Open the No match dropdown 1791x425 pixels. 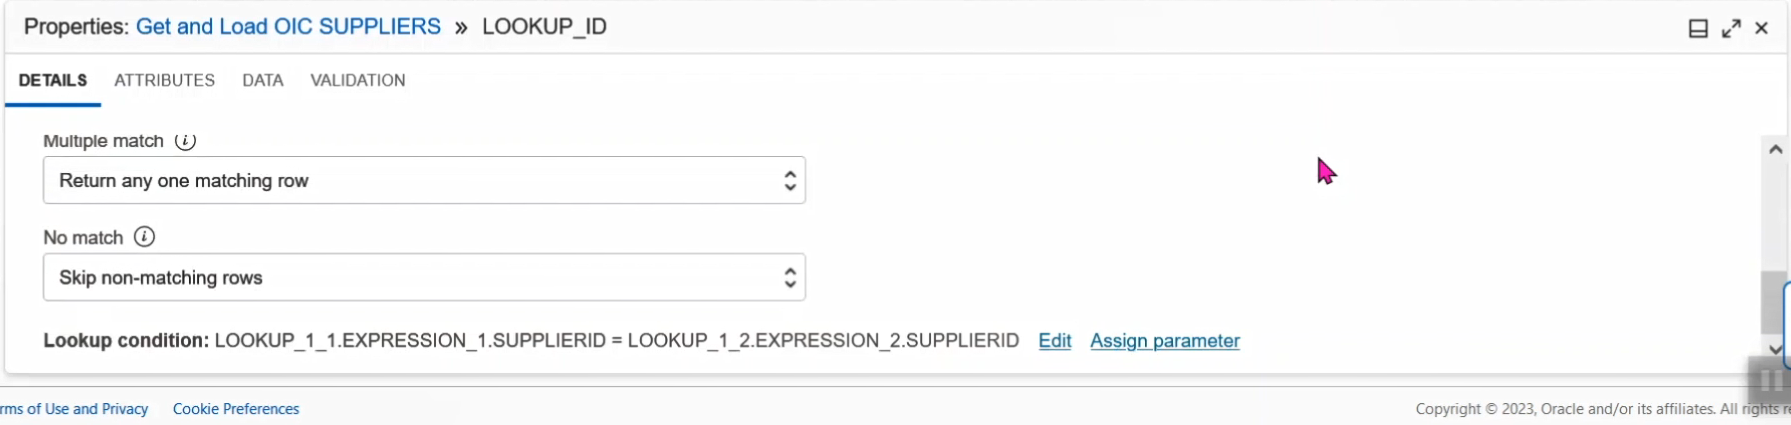point(424,278)
